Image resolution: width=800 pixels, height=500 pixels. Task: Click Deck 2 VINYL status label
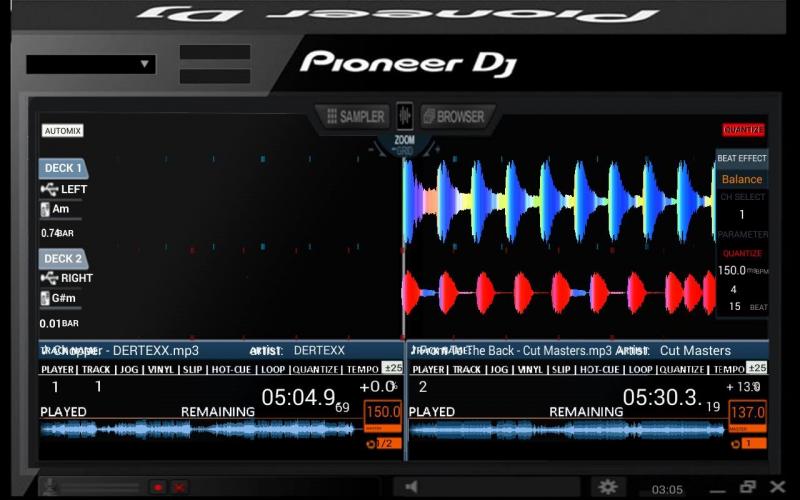click(530, 369)
